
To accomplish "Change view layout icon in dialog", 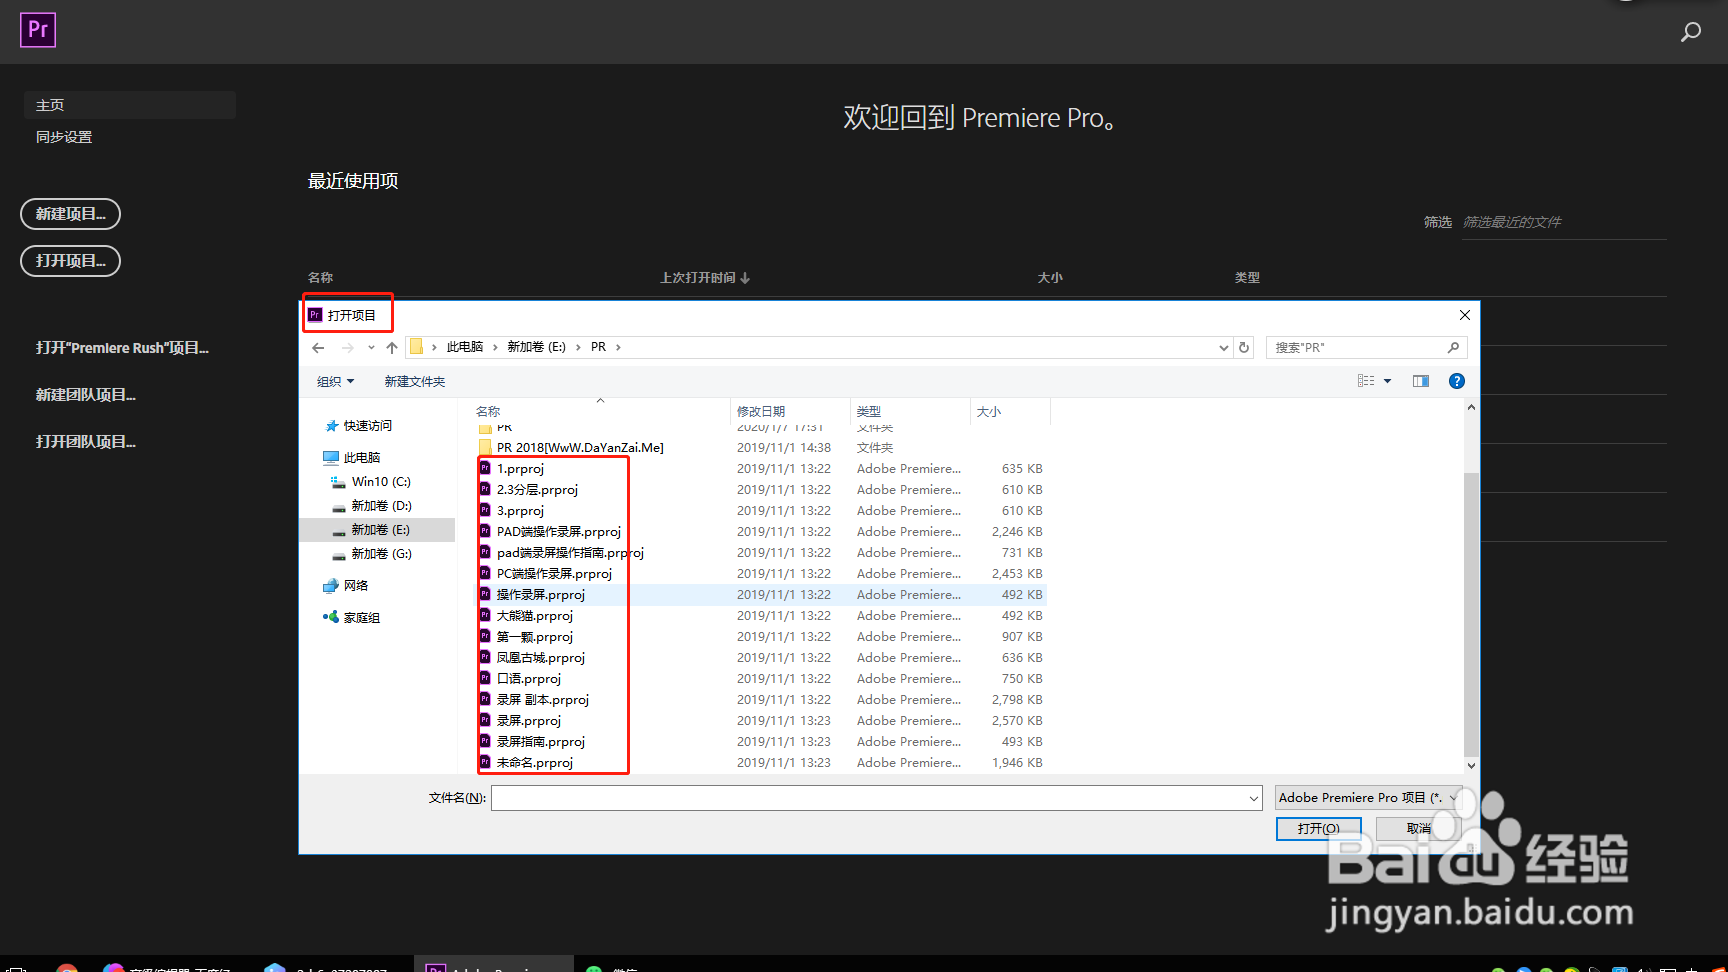I will 1366,381.
